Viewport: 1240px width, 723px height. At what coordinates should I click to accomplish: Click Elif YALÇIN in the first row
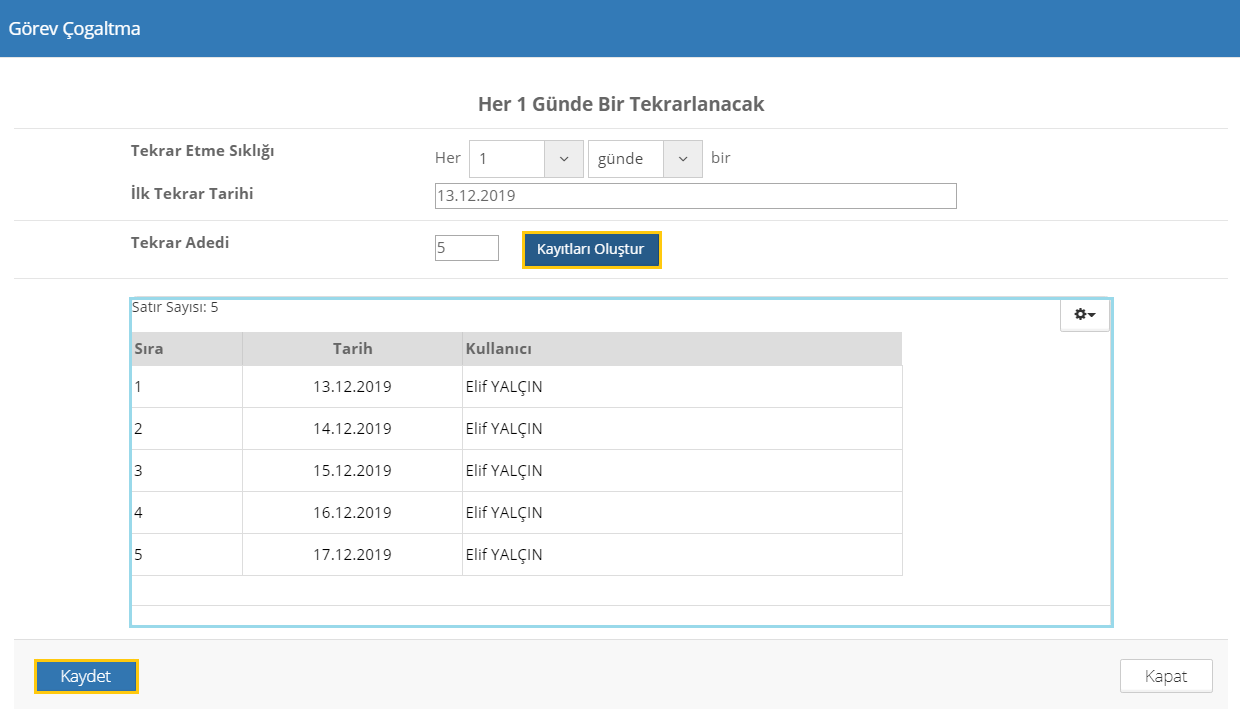coord(504,387)
